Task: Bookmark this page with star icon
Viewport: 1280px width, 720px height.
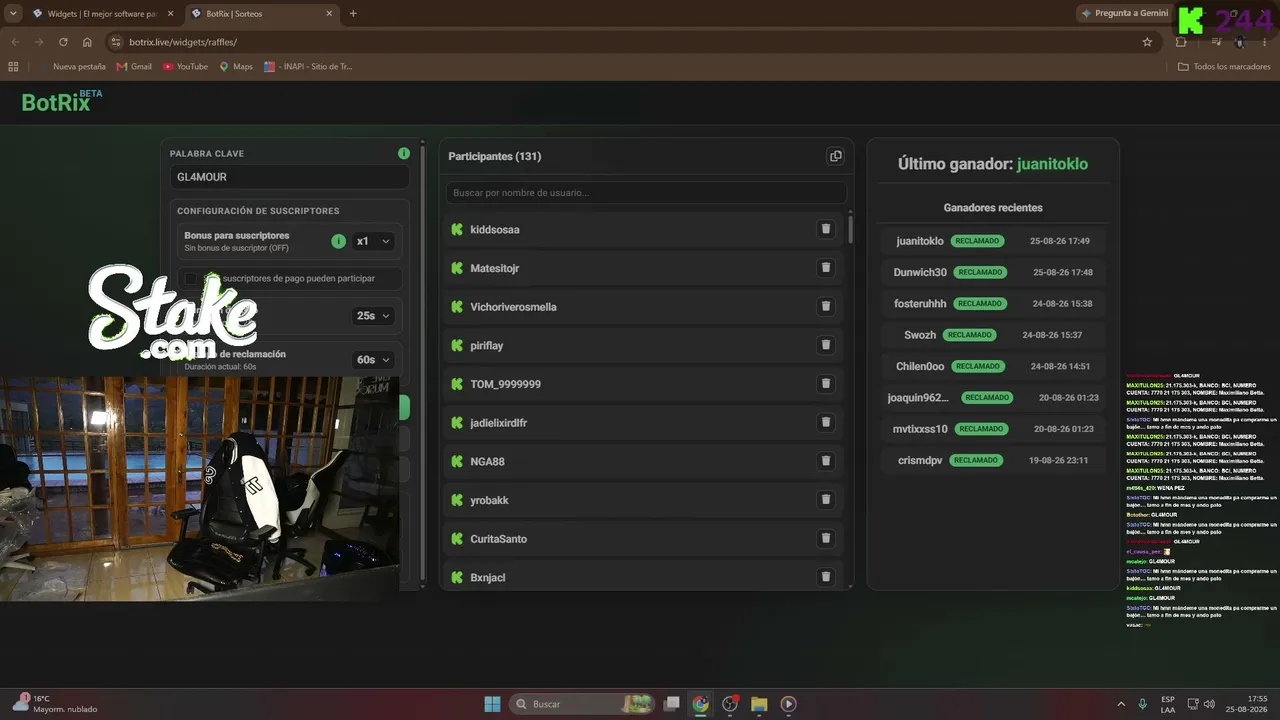Action: tap(1147, 42)
